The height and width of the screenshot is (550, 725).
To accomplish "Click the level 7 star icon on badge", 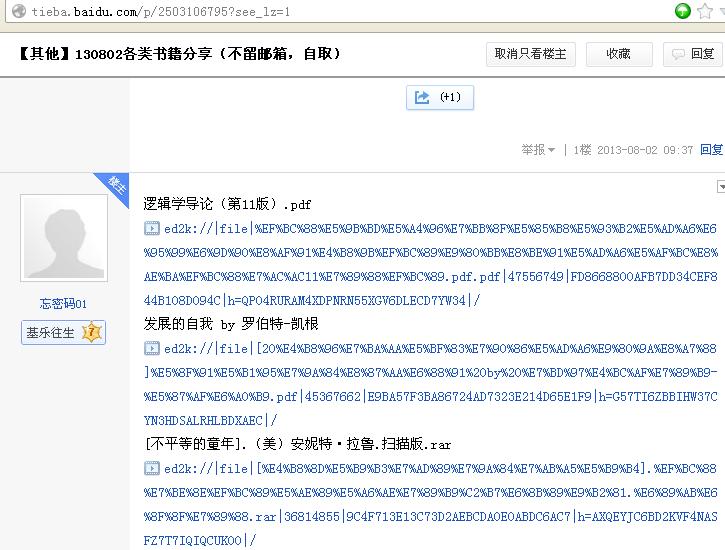I will (x=92, y=332).
